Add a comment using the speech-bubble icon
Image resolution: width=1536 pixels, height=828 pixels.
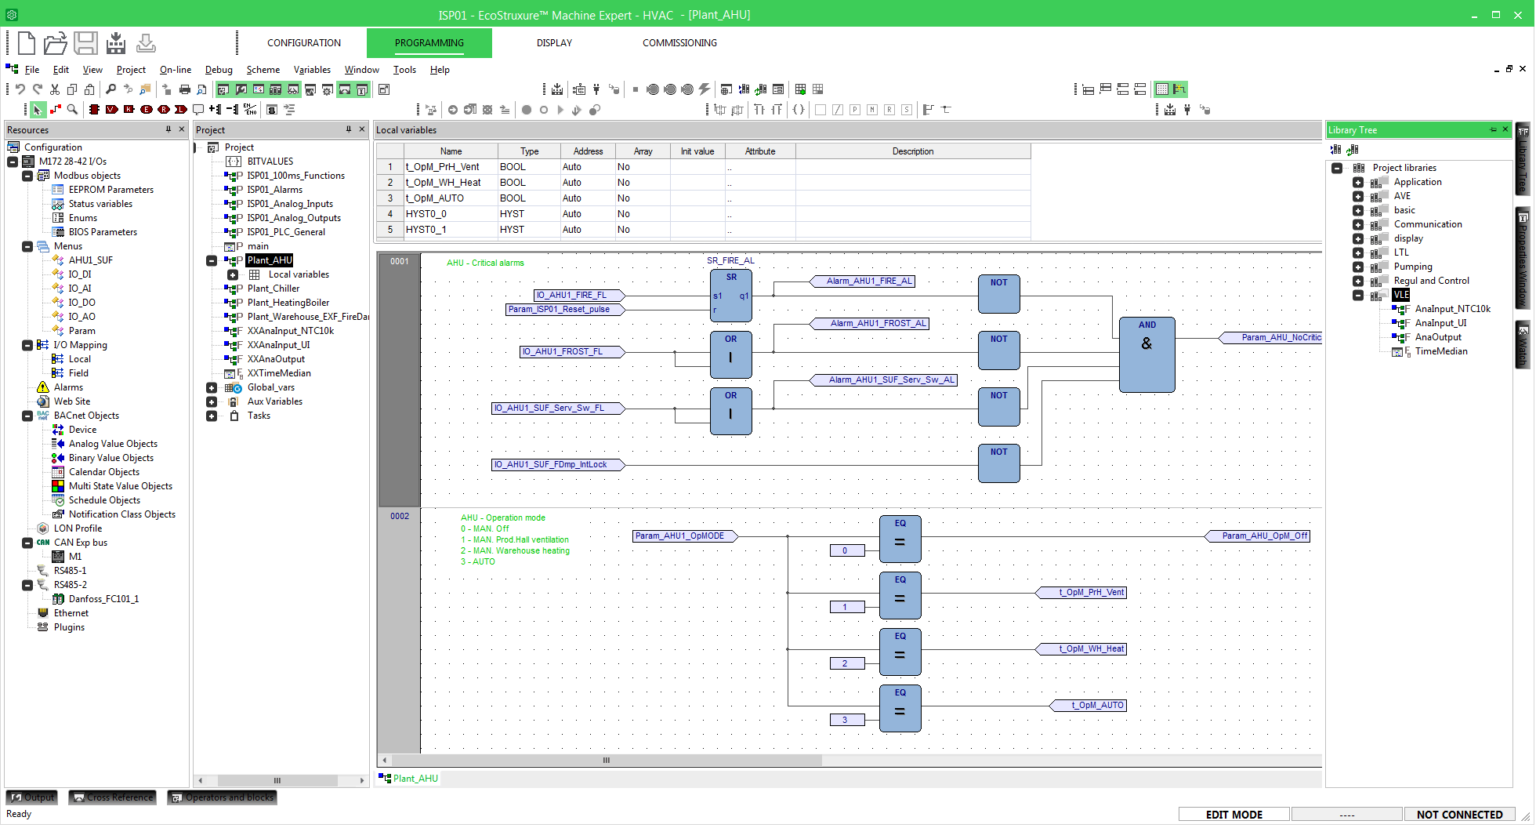(x=198, y=110)
